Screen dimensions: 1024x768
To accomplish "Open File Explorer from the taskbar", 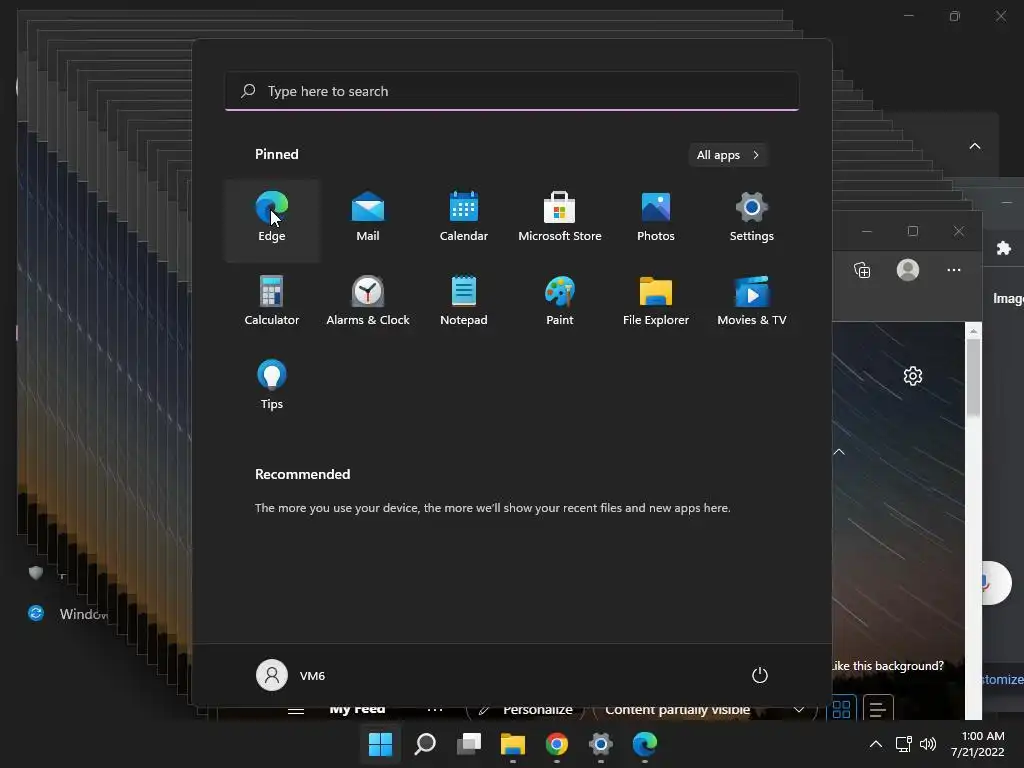I will coord(513,744).
